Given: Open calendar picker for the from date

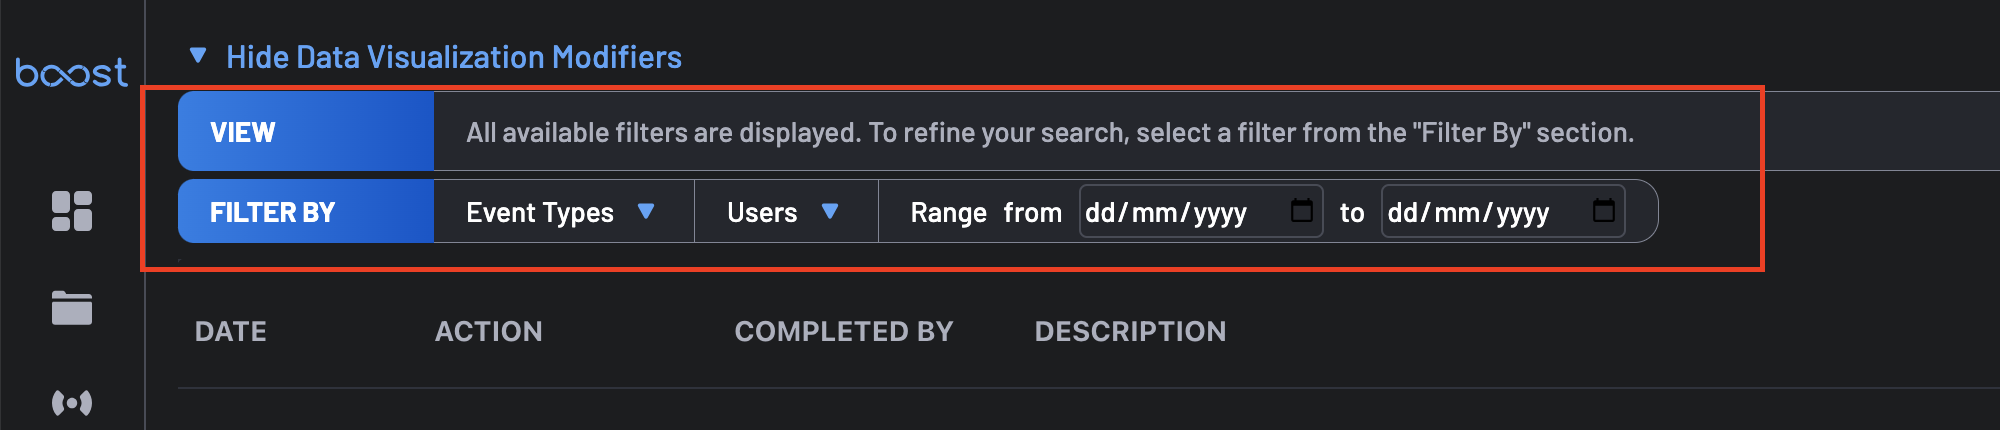Looking at the screenshot, I should pyautogui.click(x=1302, y=210).
